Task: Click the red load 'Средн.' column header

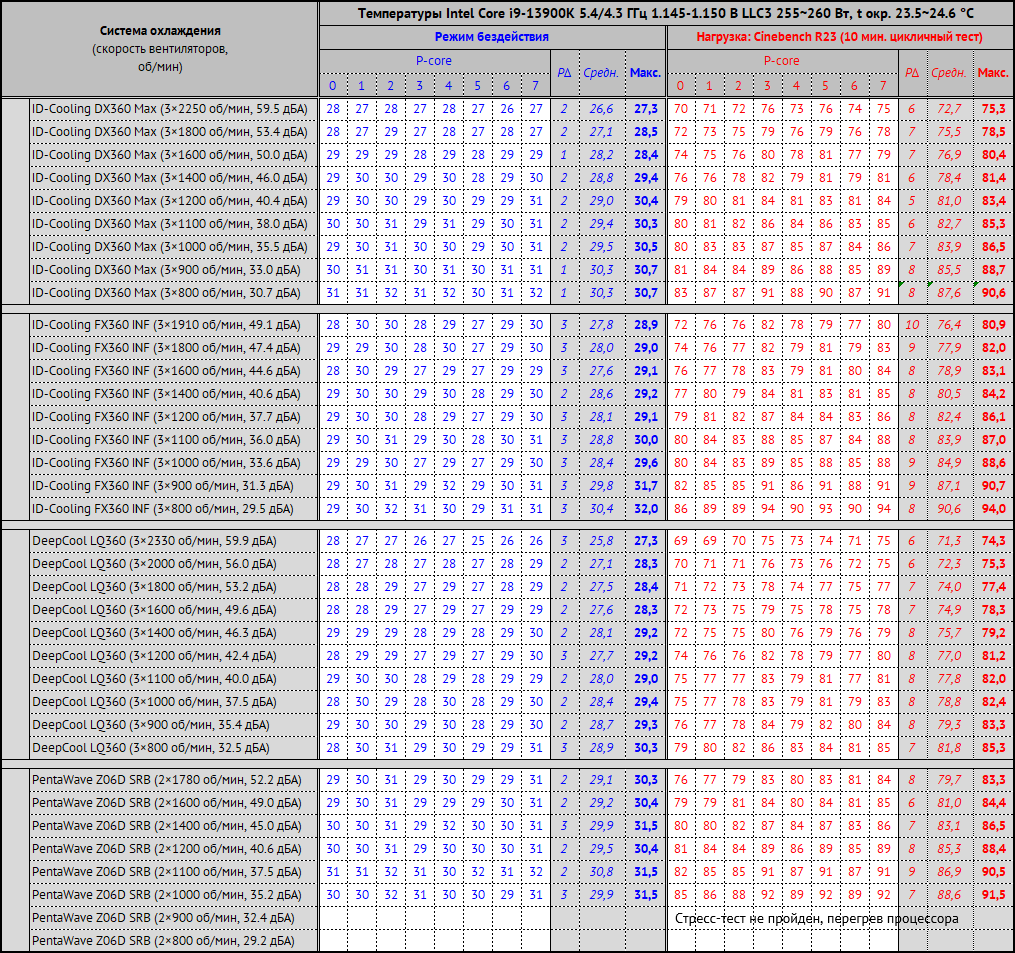Action: [x=948, y=73]
